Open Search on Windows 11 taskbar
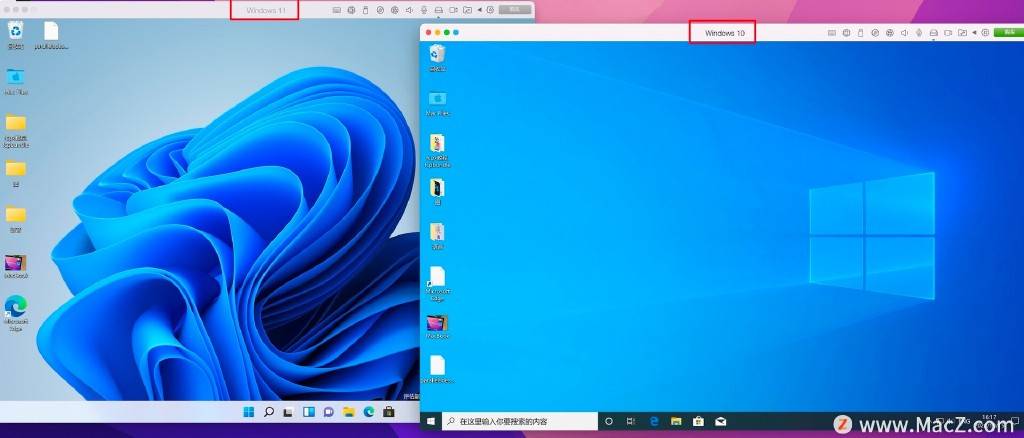This screenshot has height=438, width=1024. coord(268,412)
